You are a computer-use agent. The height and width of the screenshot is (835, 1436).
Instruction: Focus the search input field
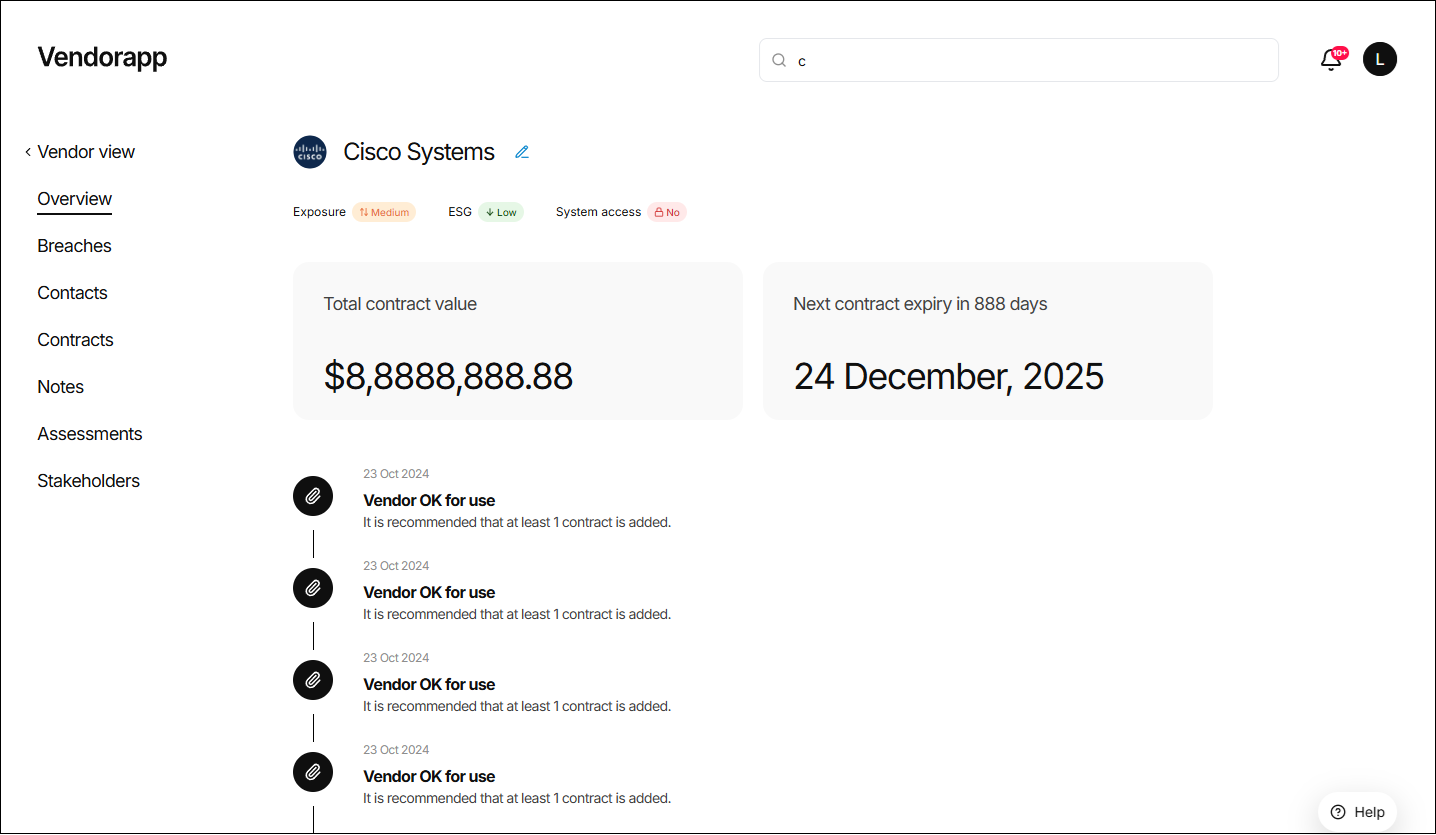[1018, 60]
